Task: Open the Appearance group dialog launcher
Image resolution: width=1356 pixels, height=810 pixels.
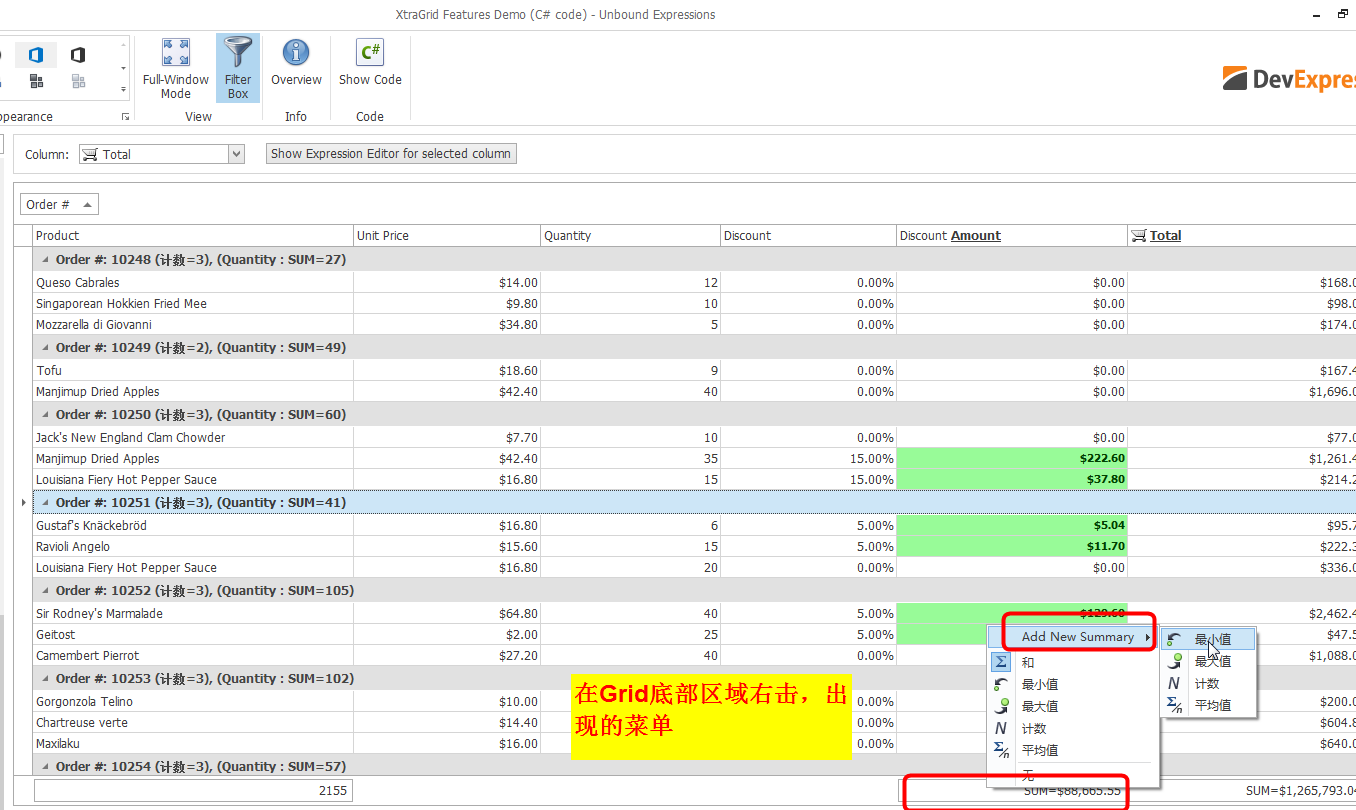Action: [x=126, y=117]
